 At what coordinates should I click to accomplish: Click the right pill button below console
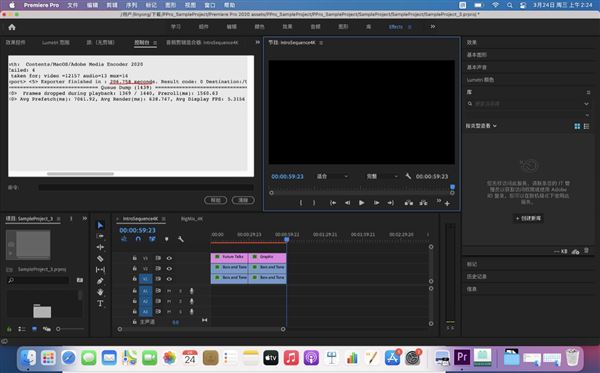tap(243, 200)
